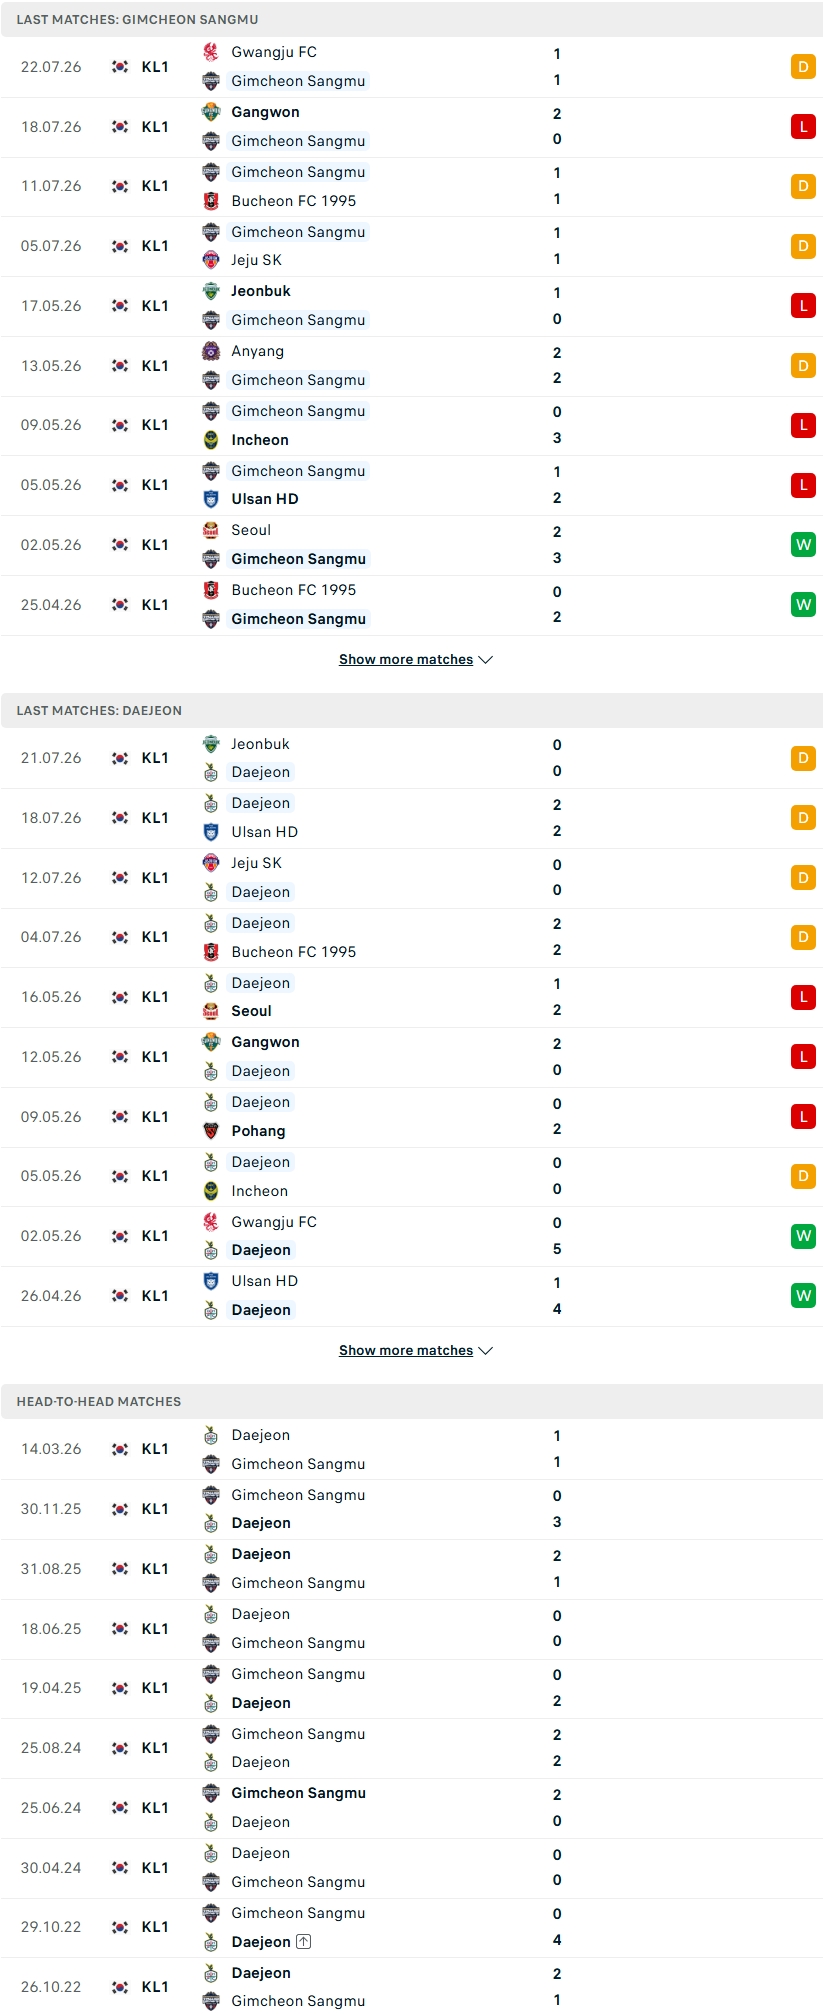
Task: Click Incheon team logo in 09.05.26 Gimcheon match
Action: (x=211, y=440)
